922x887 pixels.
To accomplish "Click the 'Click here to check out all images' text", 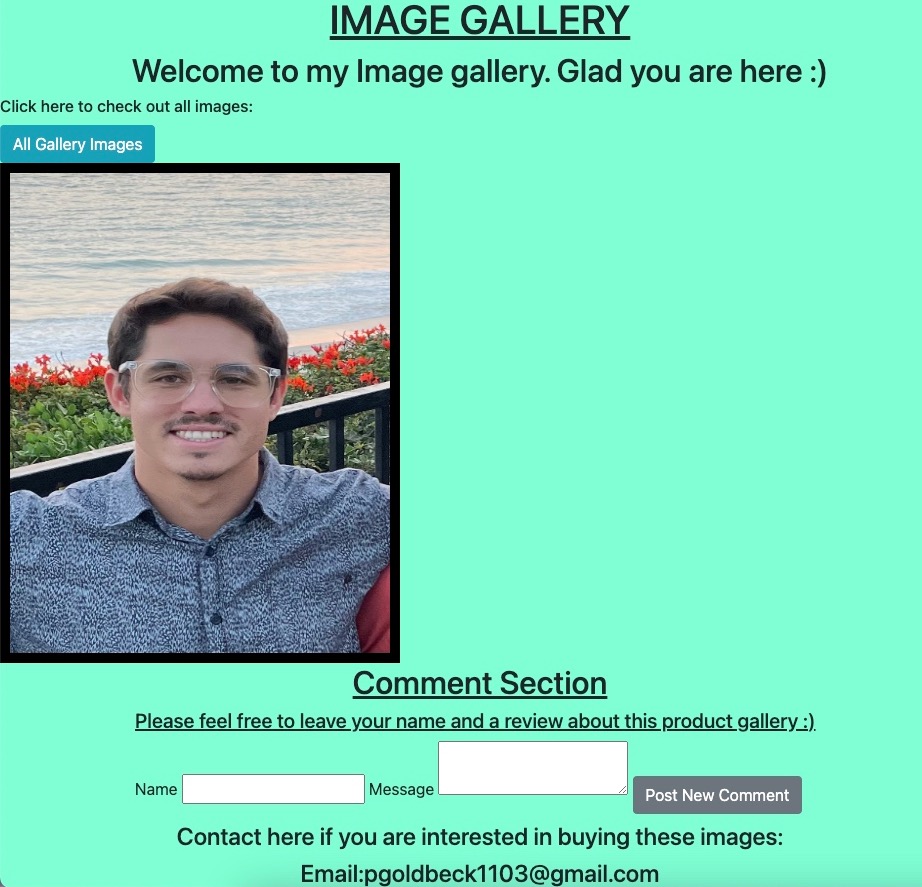I will coord(126,106).
